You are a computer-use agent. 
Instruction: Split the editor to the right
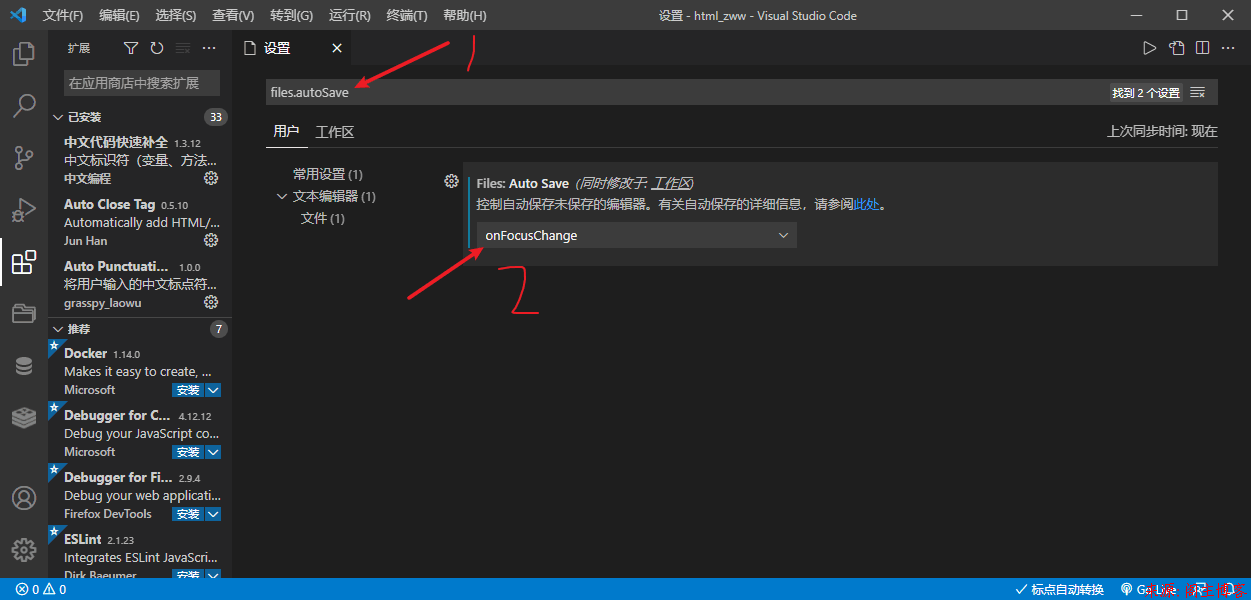pos(1203,48)
